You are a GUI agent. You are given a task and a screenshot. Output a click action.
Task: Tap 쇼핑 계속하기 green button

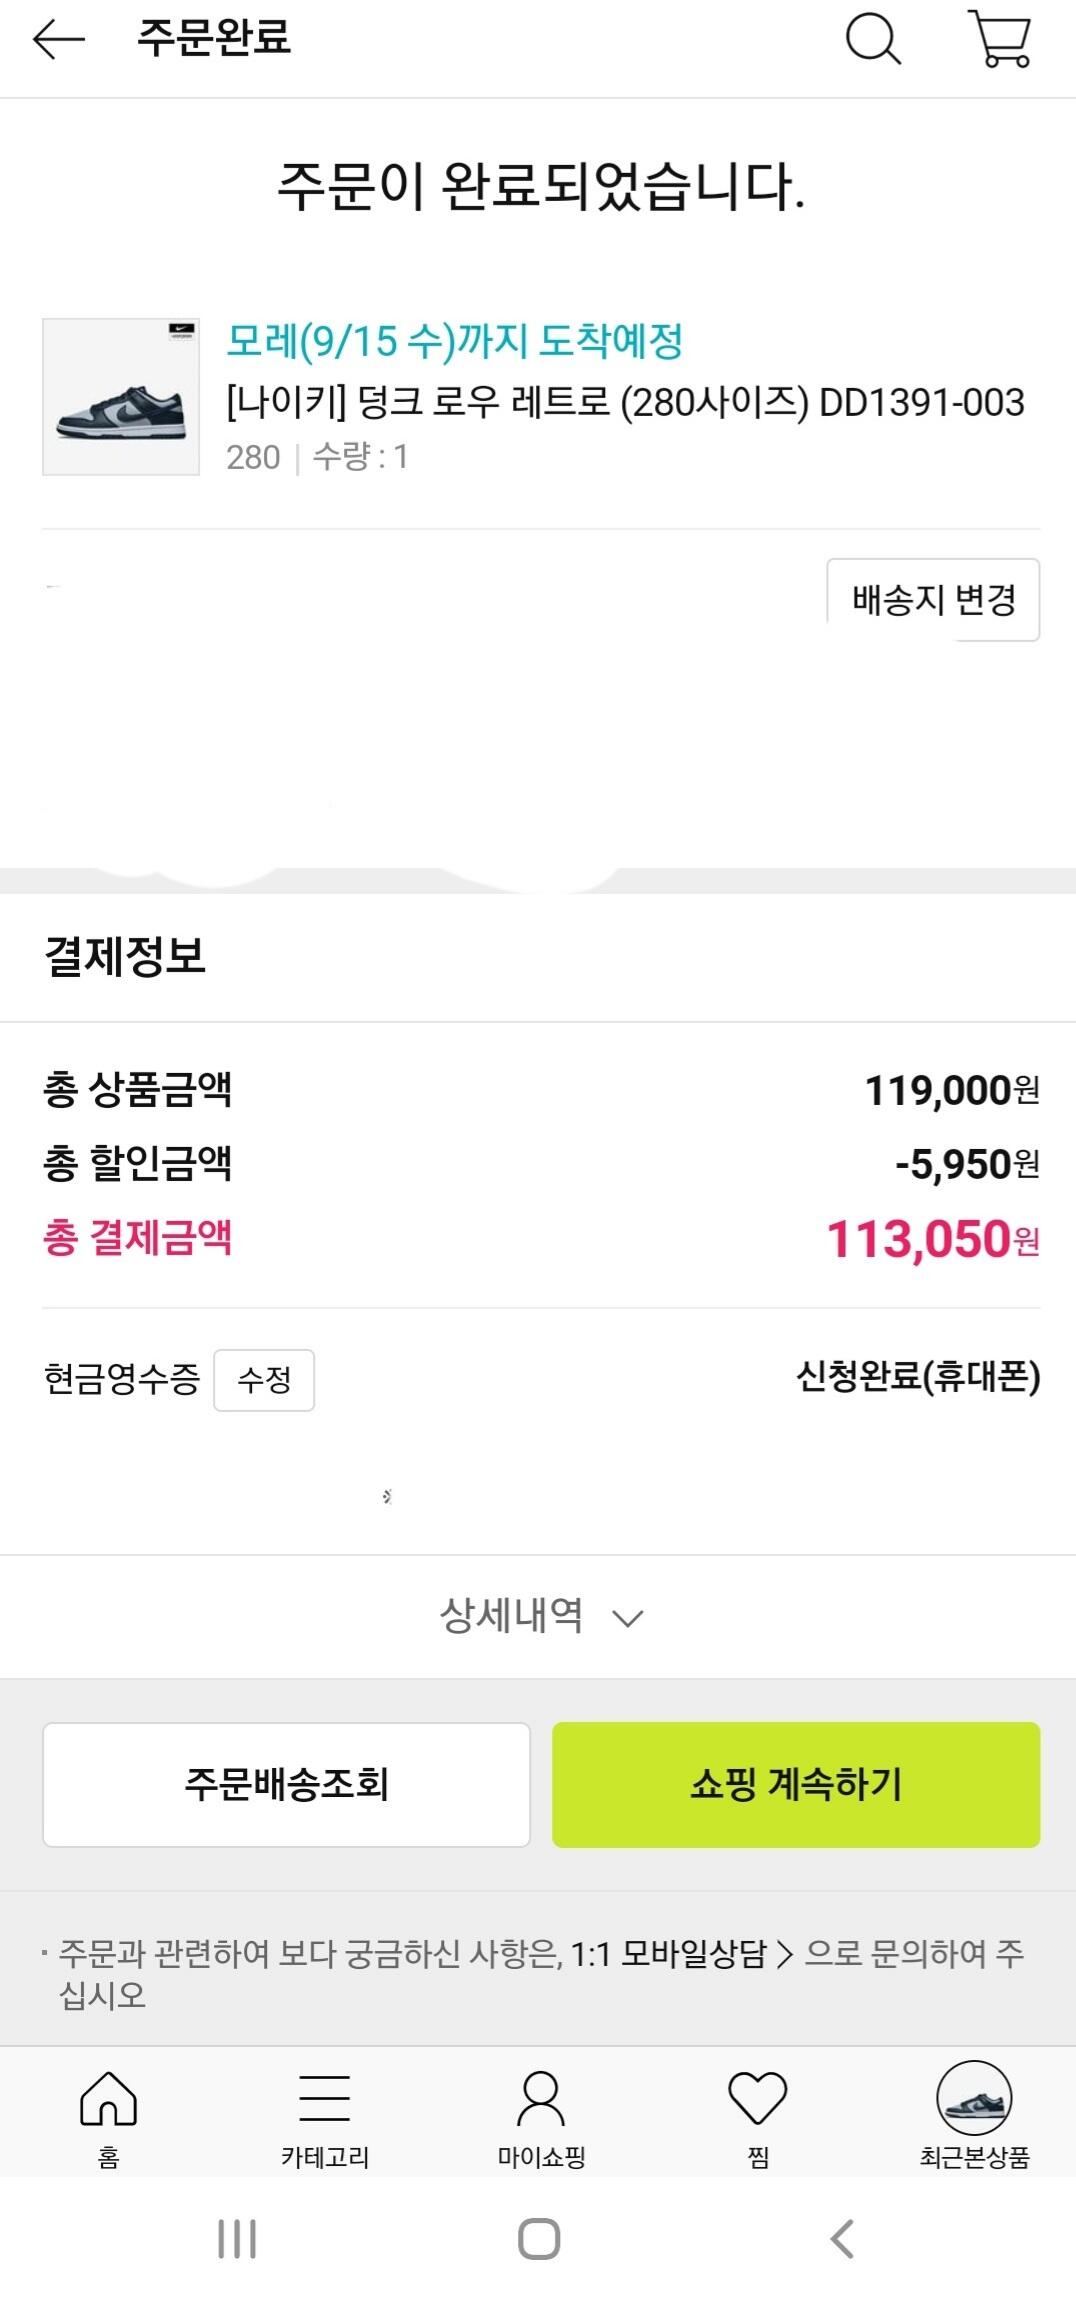point(796,1784)
